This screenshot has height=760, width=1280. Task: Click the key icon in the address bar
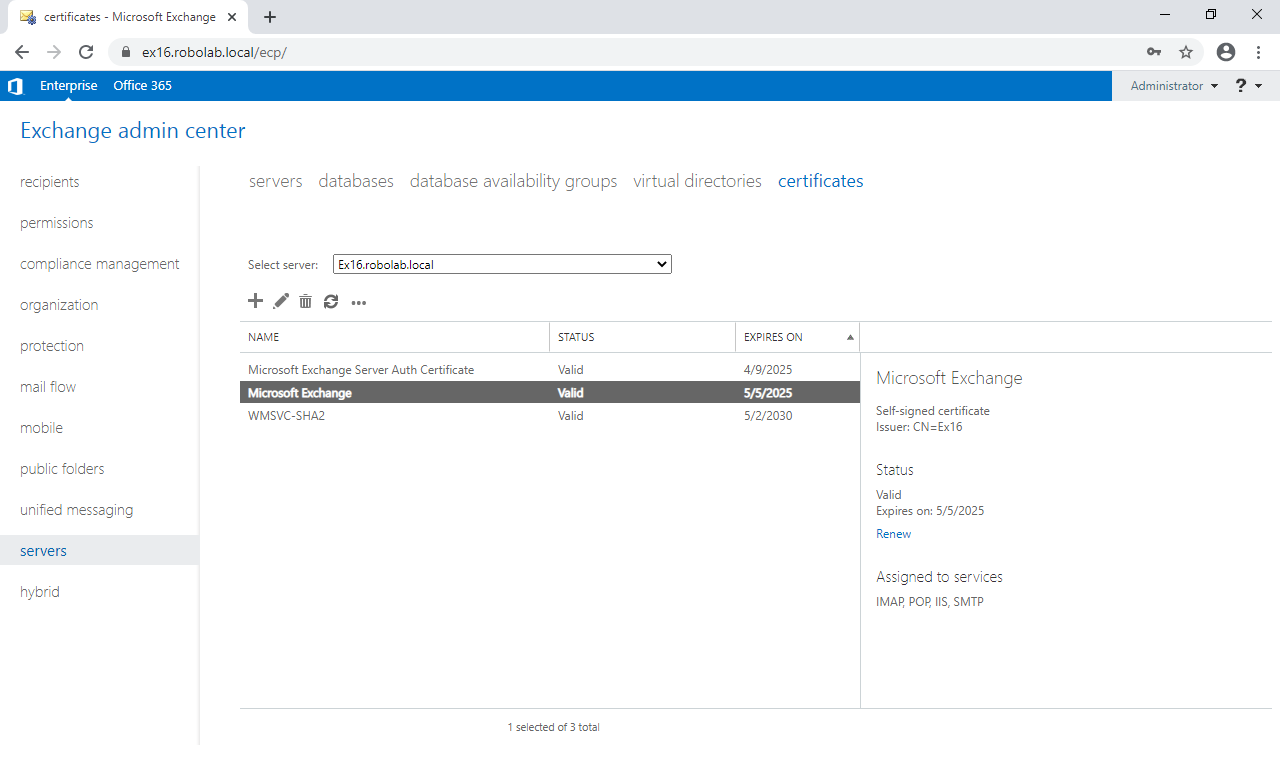[1154, 51]
